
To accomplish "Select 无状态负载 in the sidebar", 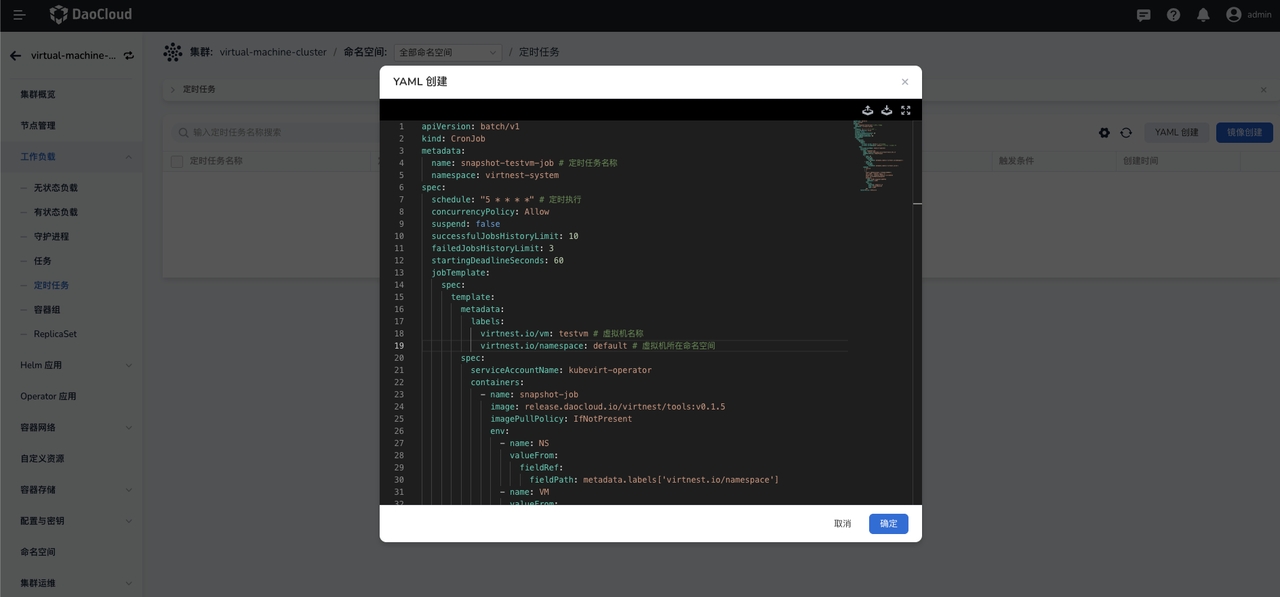I will point(55,188).
